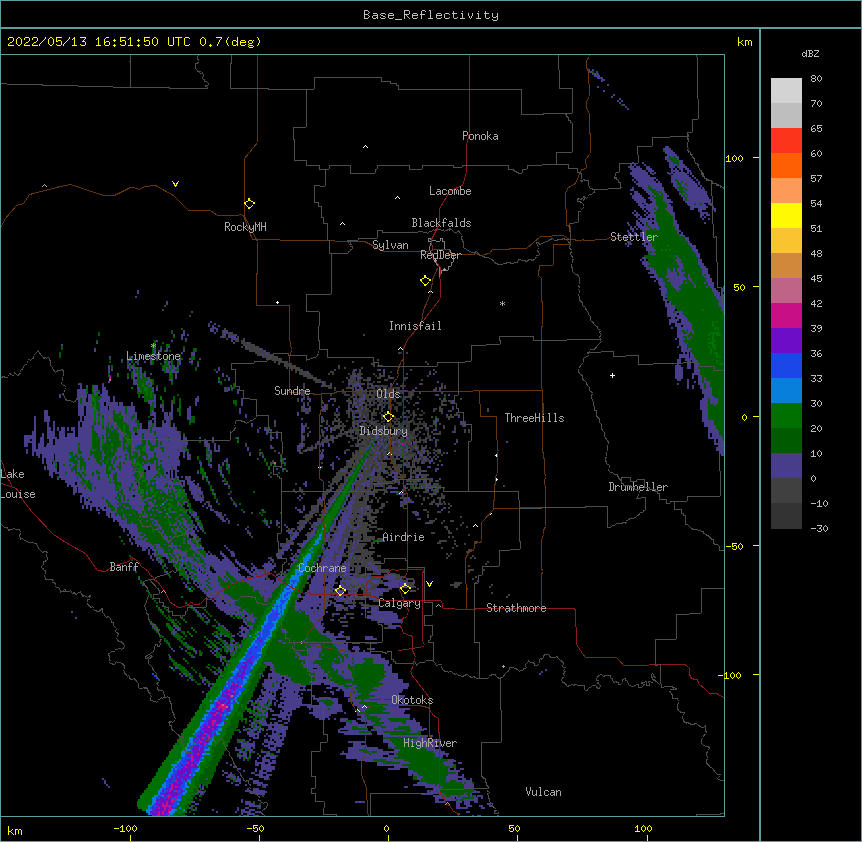Click the RedDeer label
The image size is (862, 842).
coord(440,255)
